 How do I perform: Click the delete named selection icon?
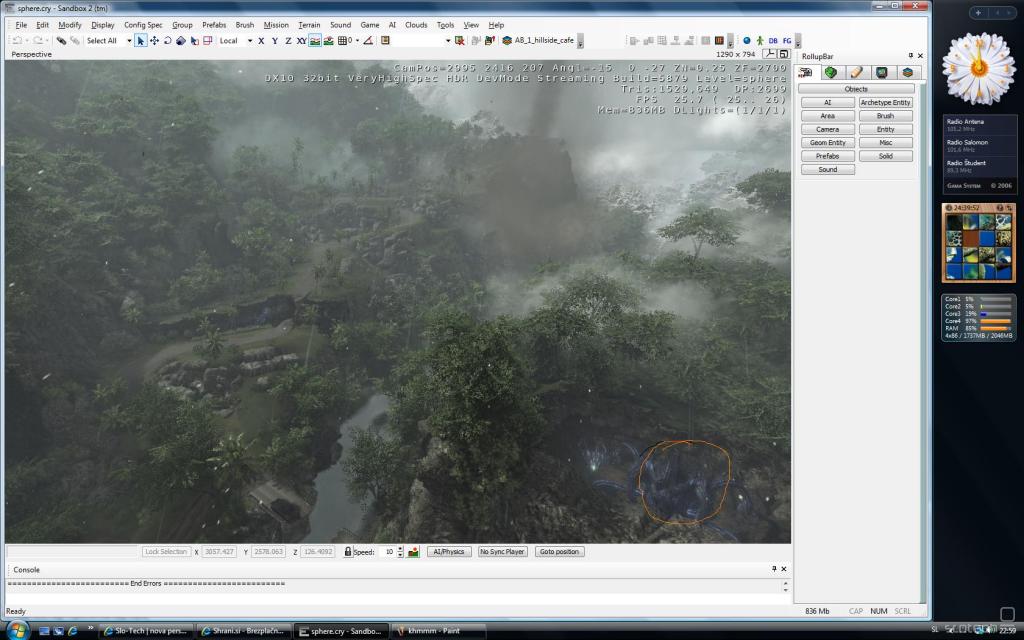click(460, 40)
